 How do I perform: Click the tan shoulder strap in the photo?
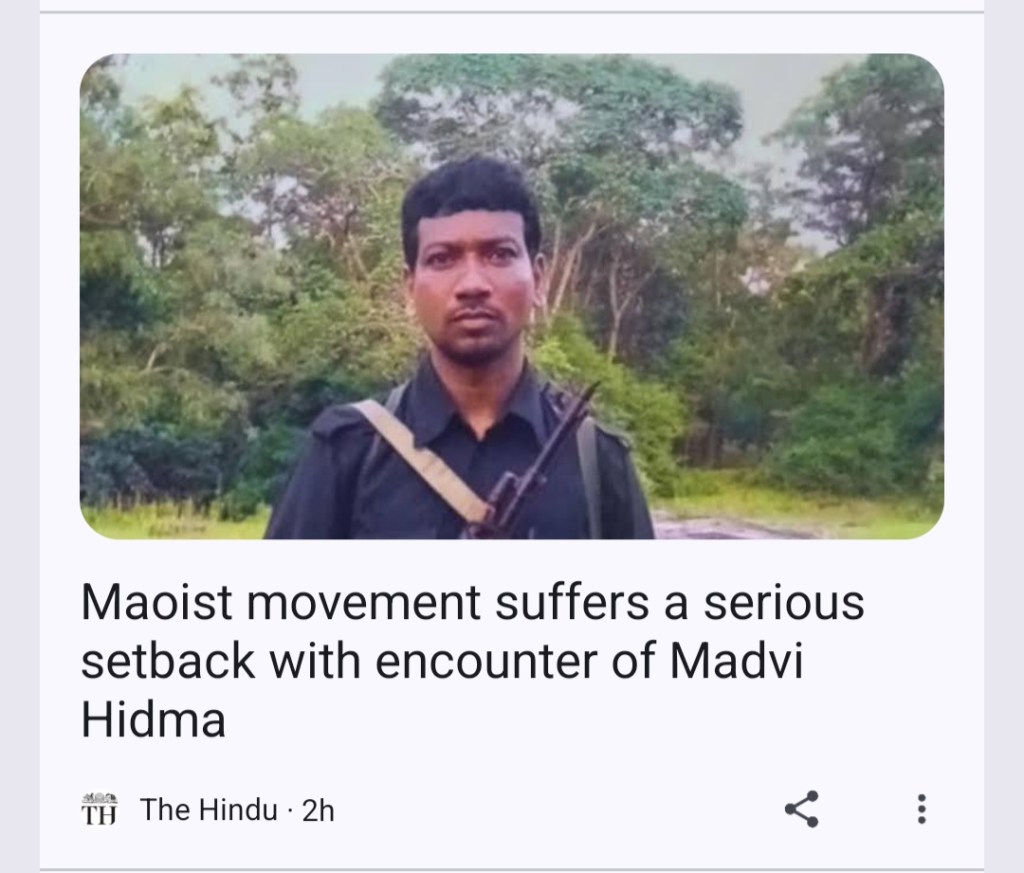(x=423, y=460)
